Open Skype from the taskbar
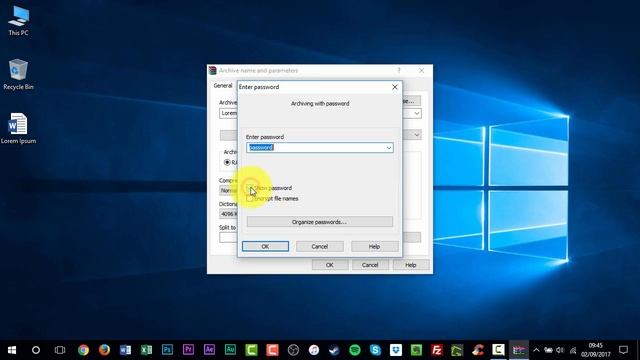 [375, 350]
